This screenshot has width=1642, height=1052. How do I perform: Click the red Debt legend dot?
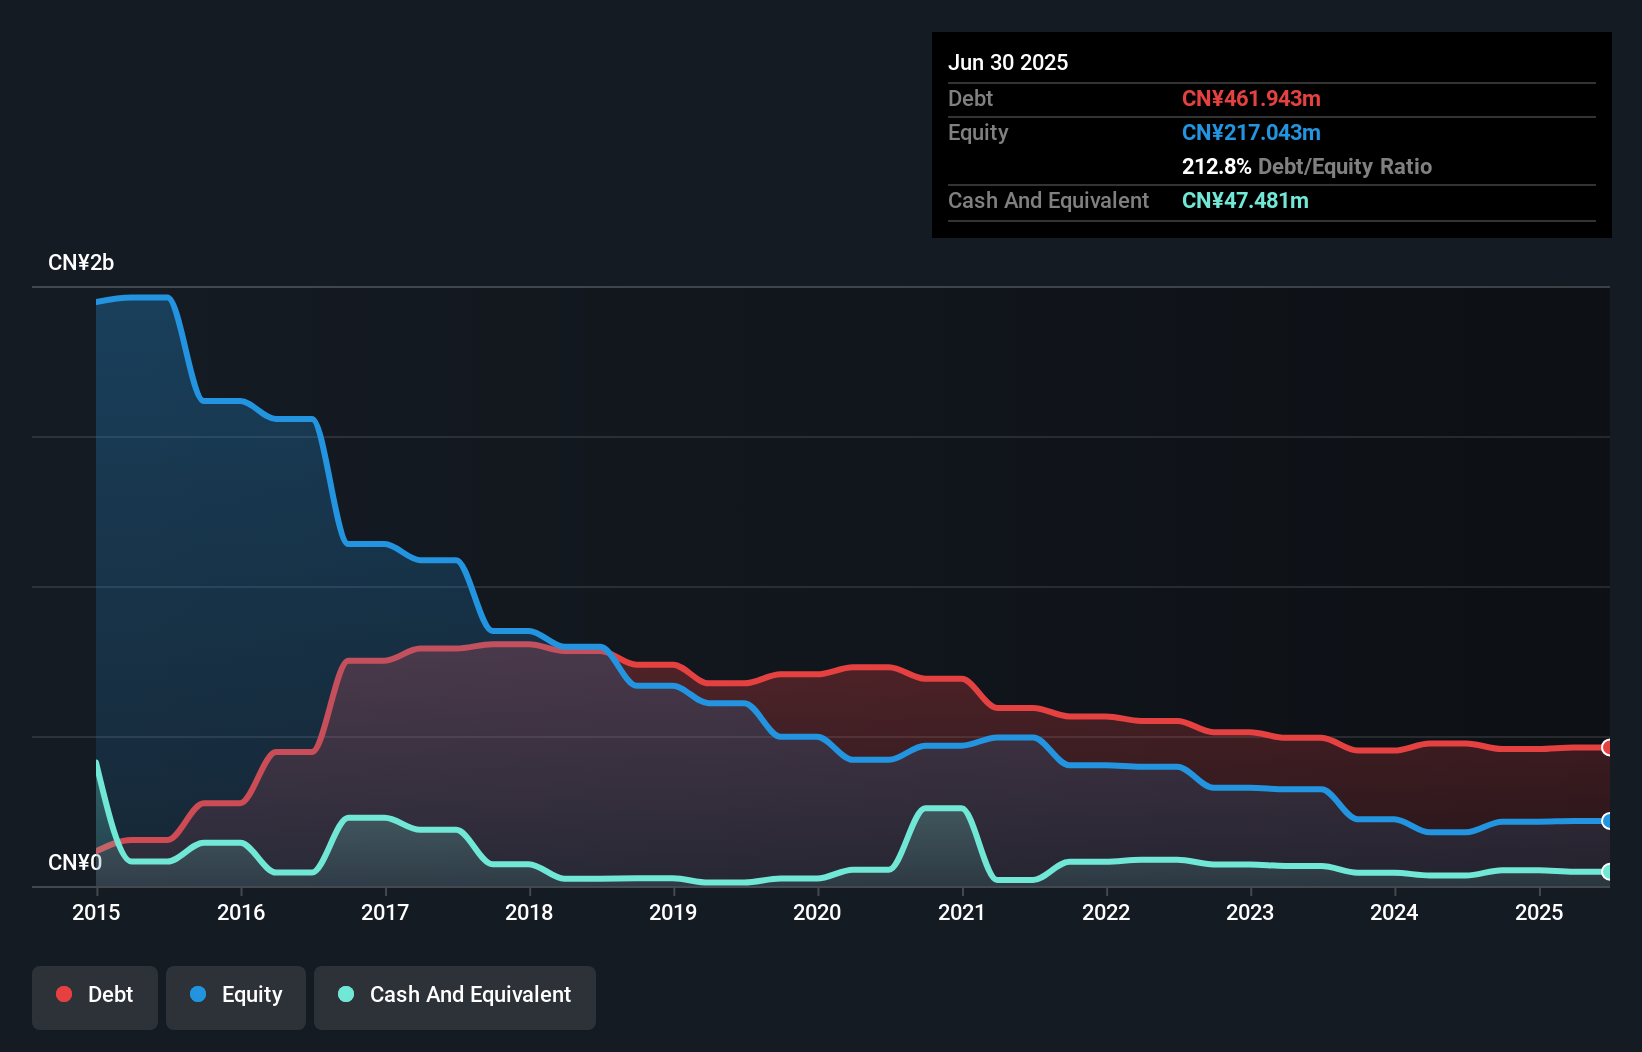pos(64,994)
